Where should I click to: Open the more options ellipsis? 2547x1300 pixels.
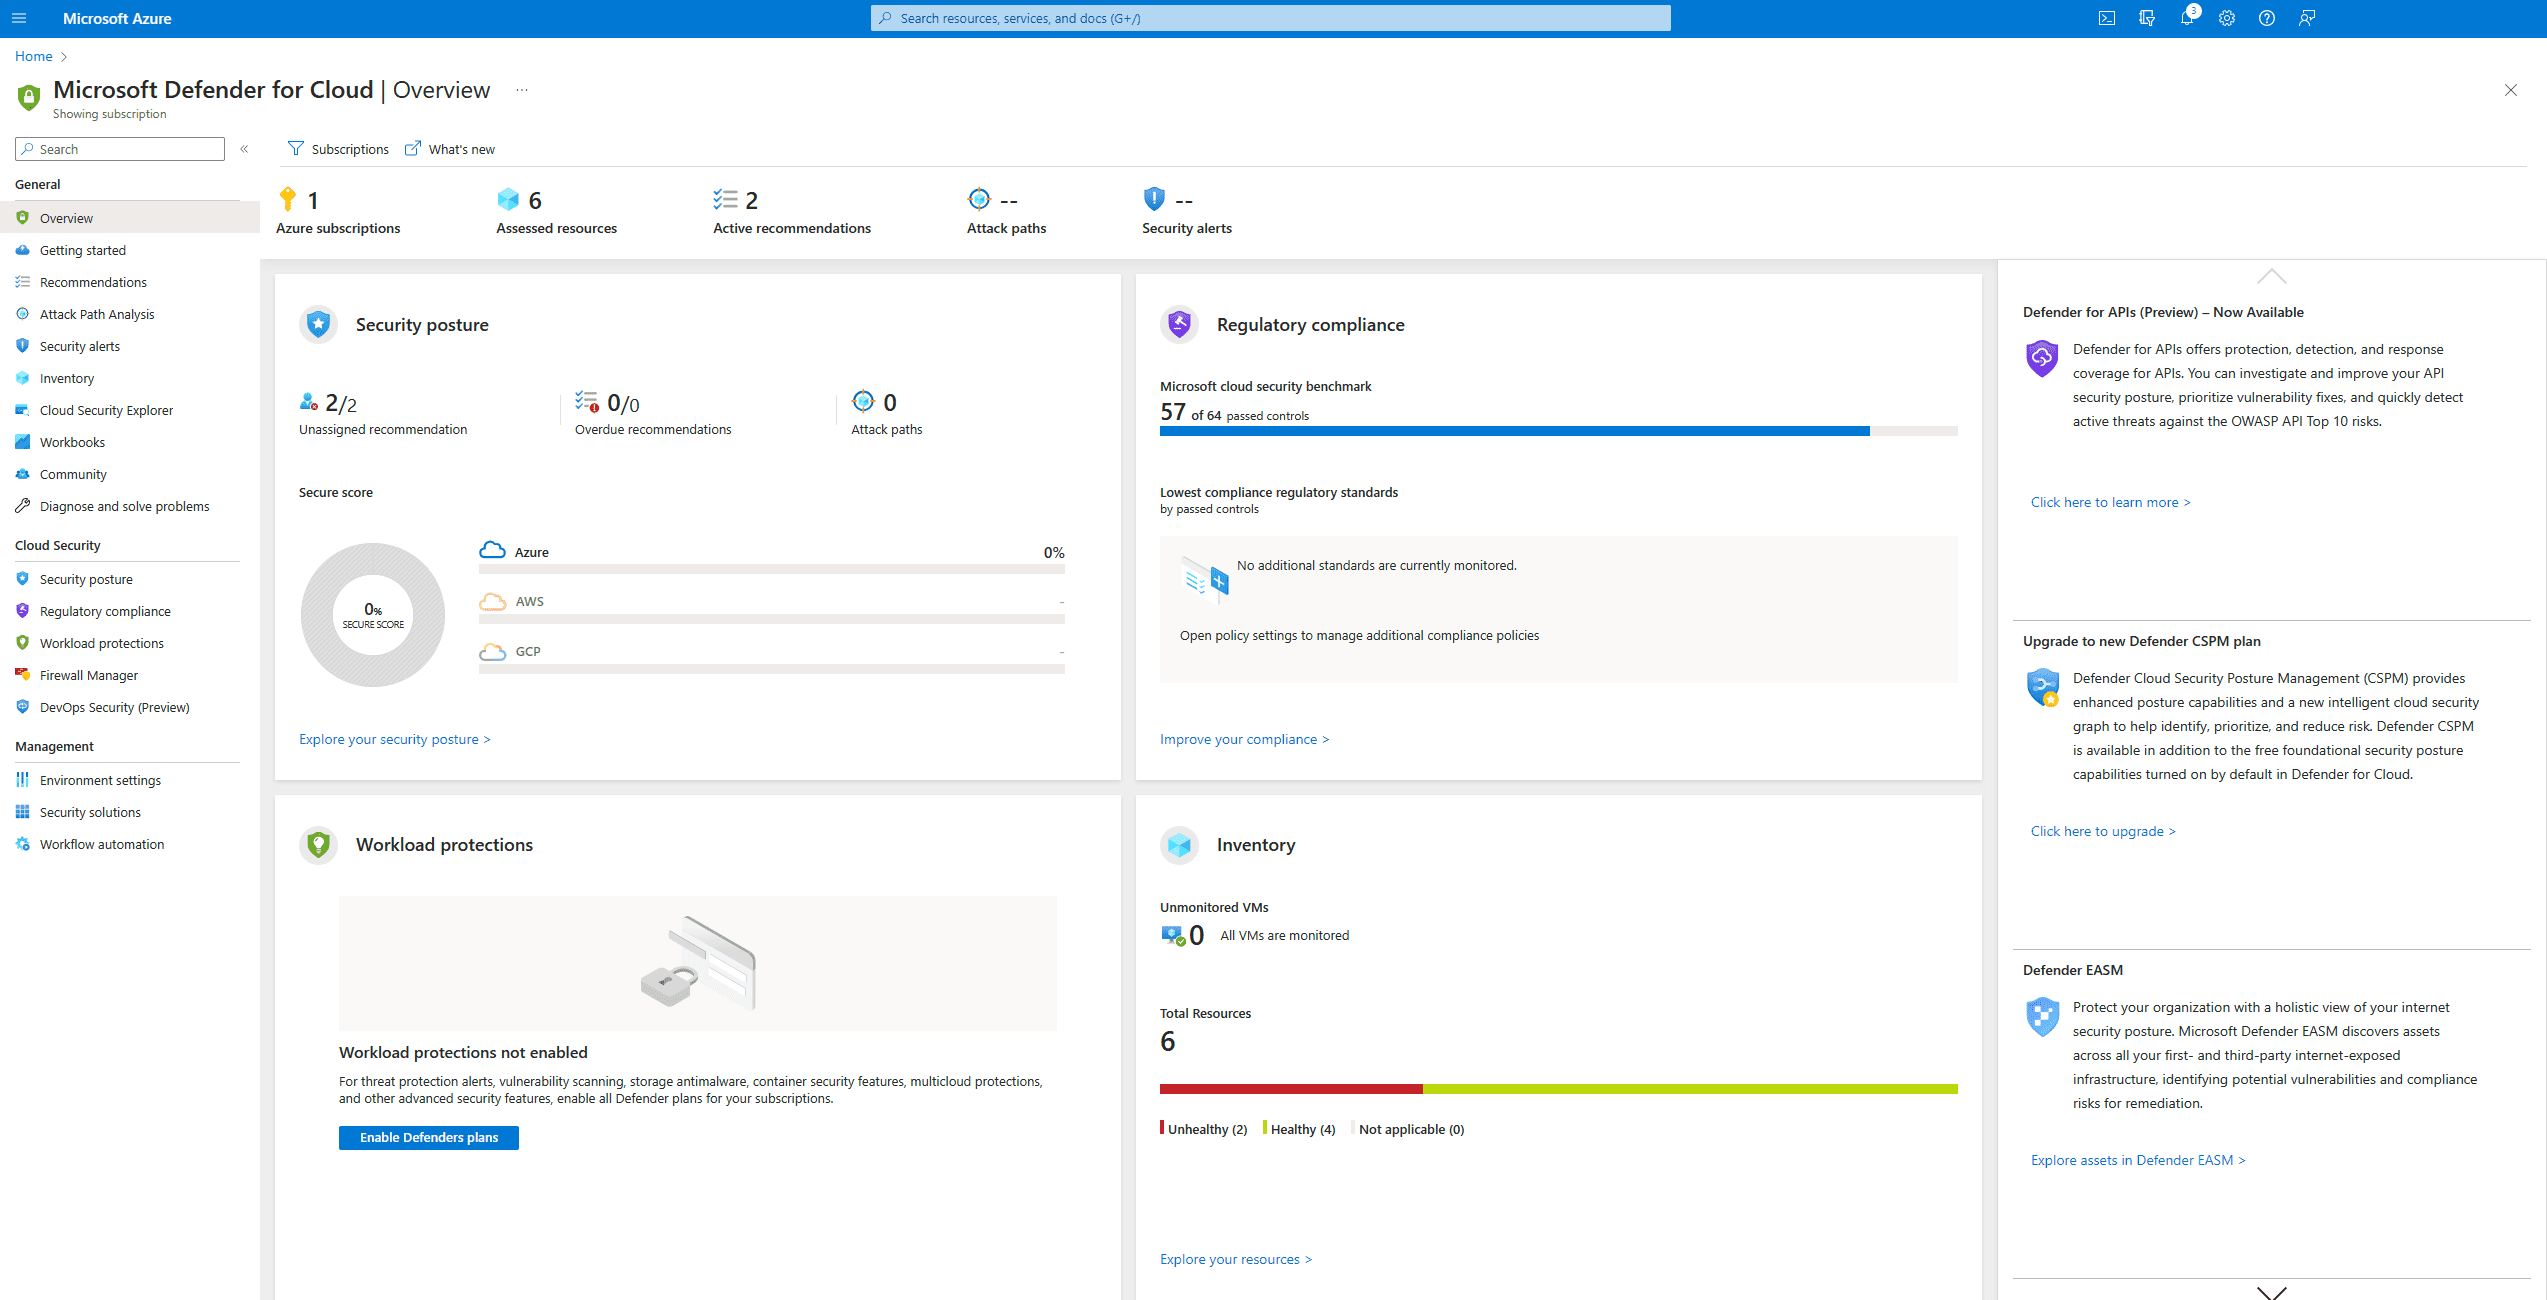pyautogui.click(x=522, y=90)
